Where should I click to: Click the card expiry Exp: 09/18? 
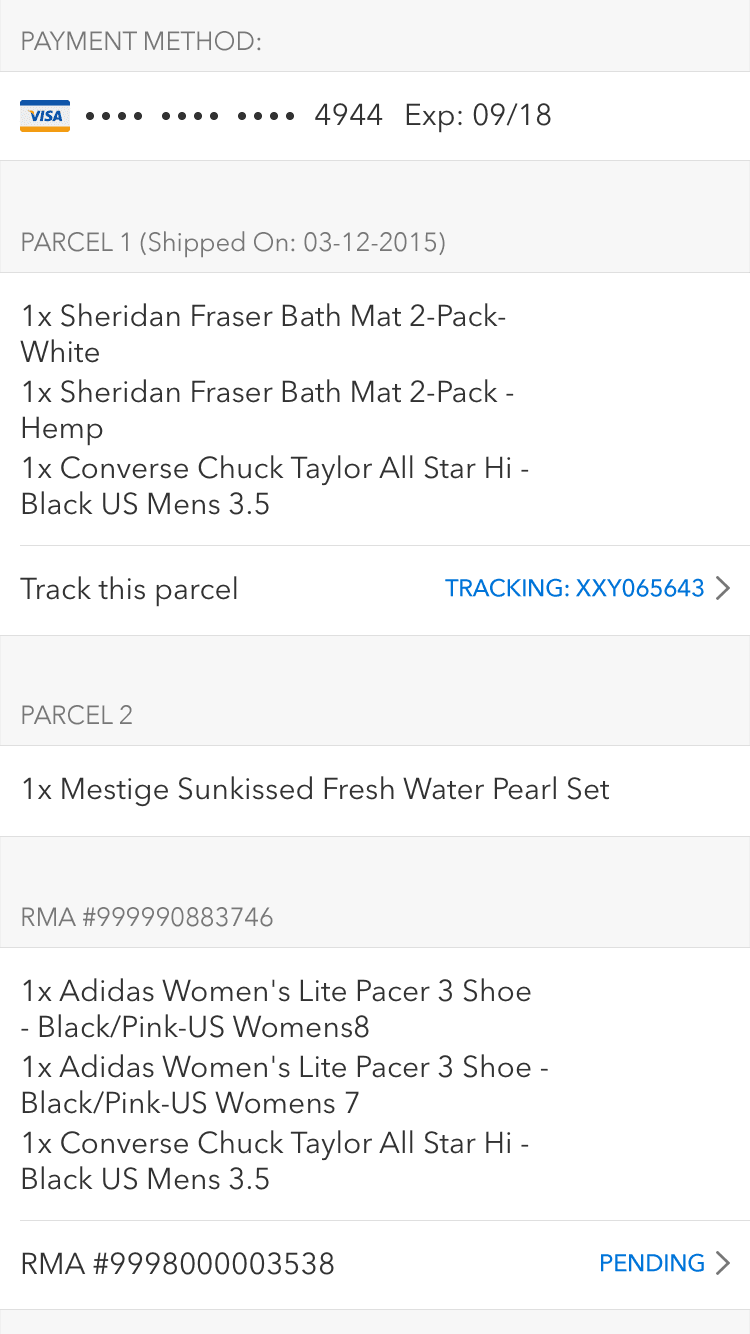click(478, 116)
